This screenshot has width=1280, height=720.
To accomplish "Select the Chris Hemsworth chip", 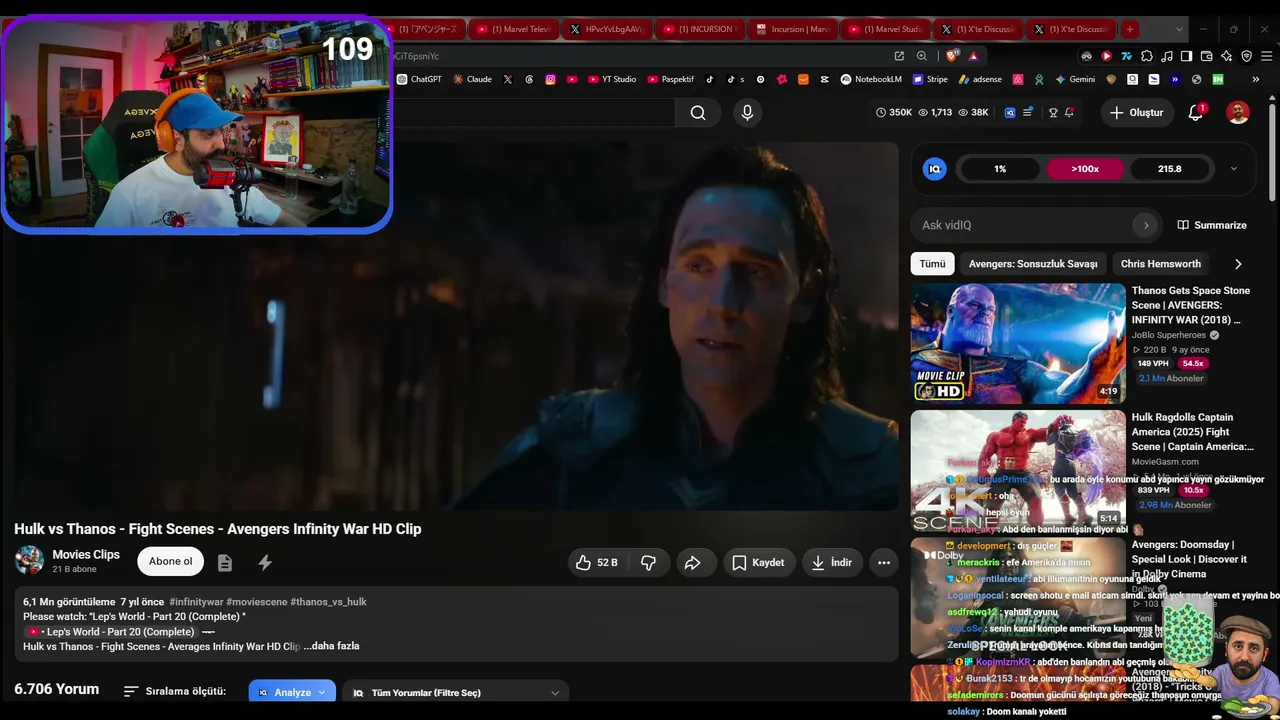I will (x=1161, y=264).
